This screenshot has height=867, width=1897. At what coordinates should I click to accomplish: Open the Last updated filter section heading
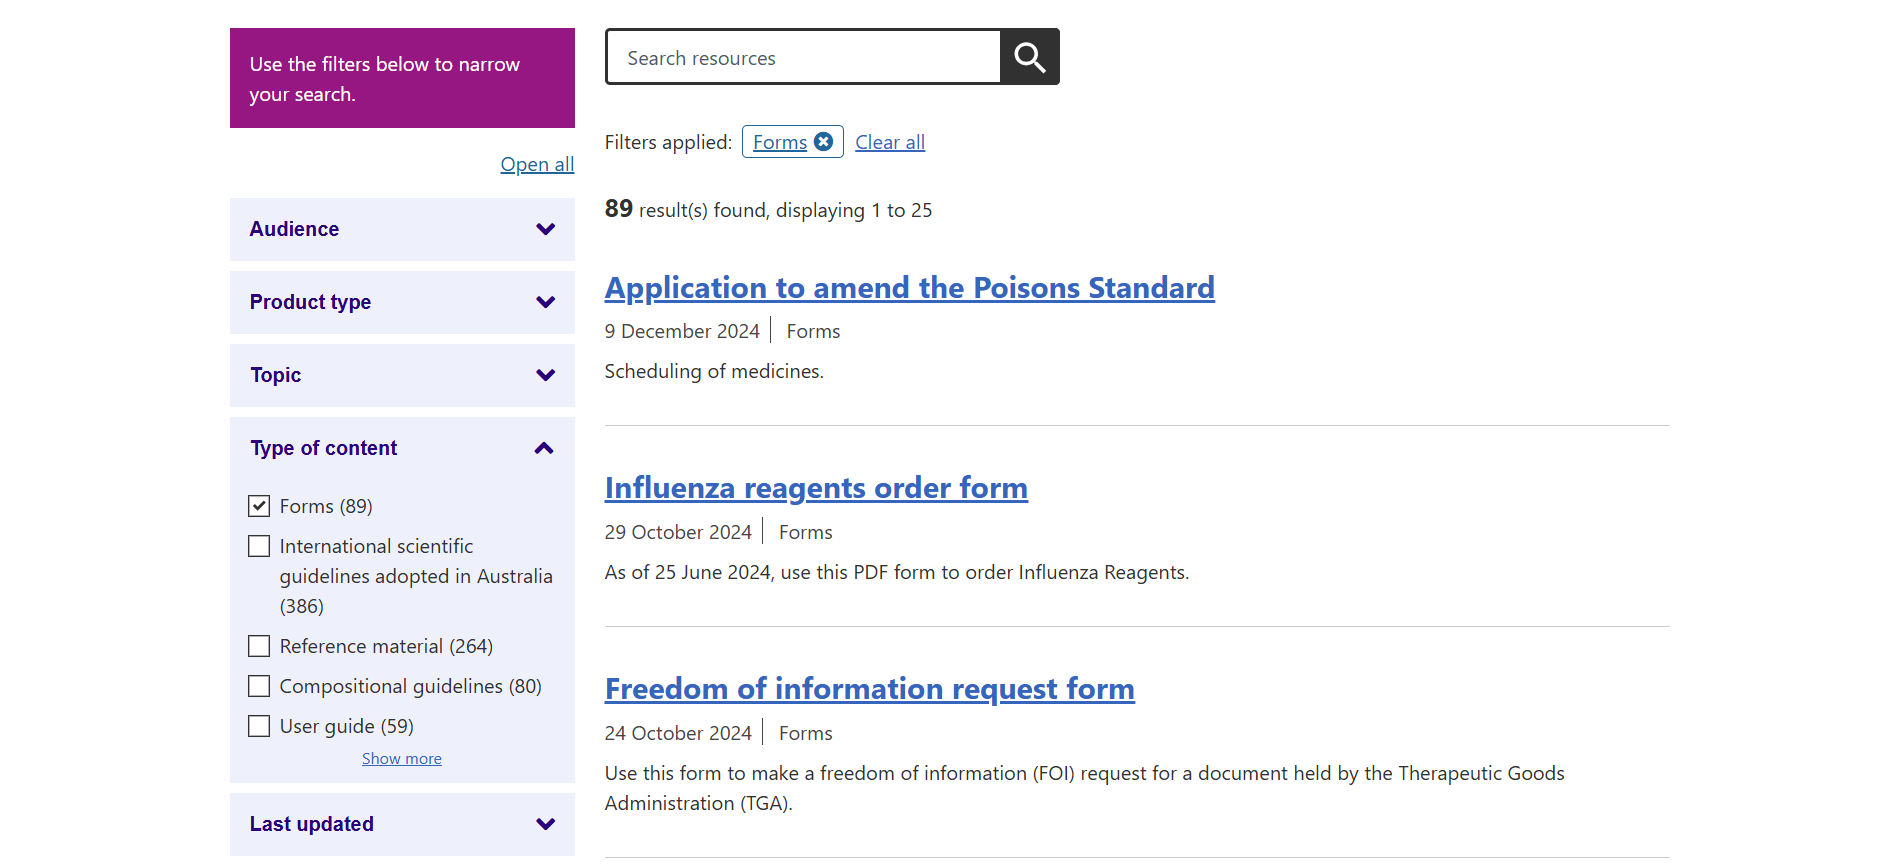[311, 824]
